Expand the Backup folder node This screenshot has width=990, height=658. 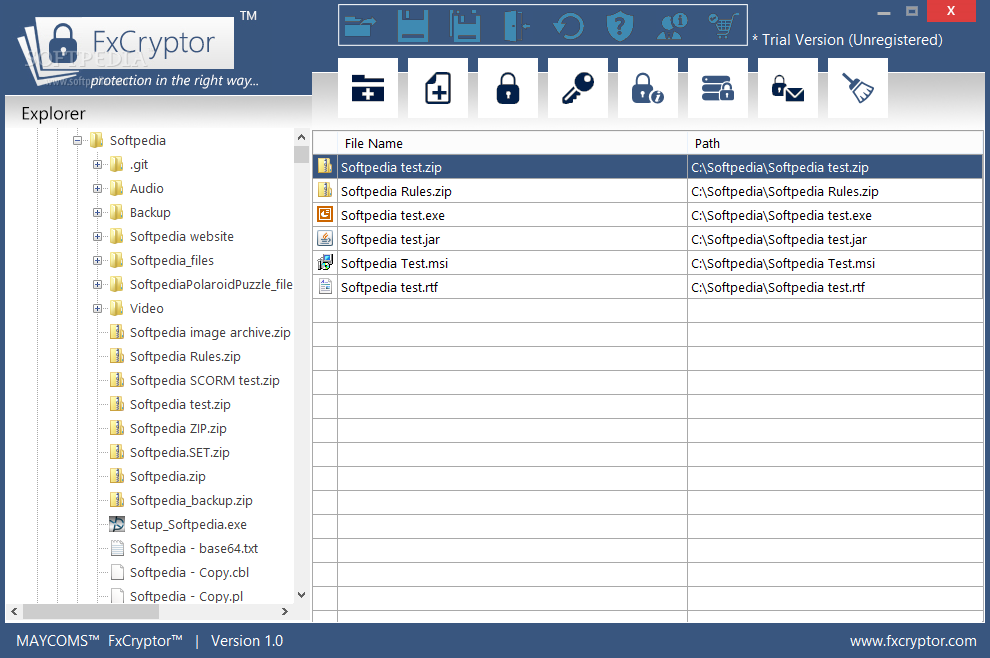pyautogui.click(x=97, y=212)
